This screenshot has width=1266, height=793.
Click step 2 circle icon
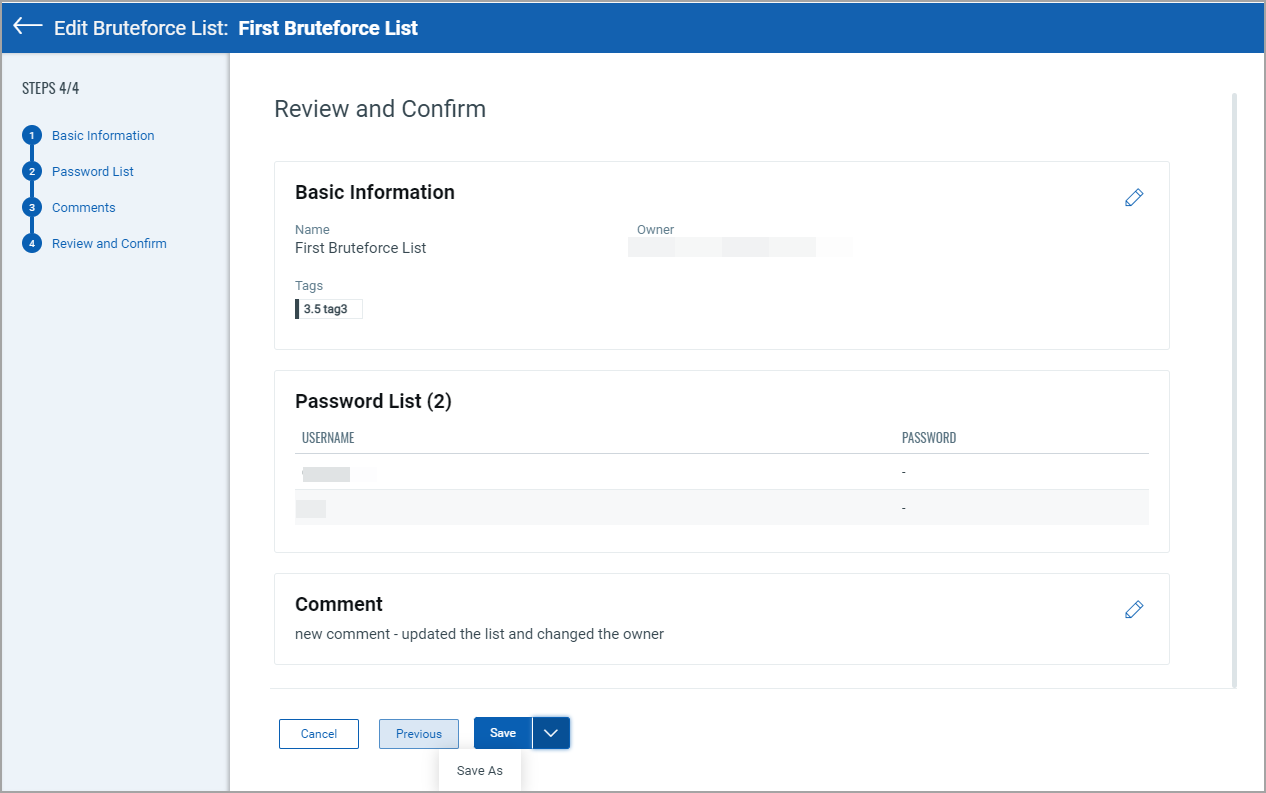coord(32,172)
